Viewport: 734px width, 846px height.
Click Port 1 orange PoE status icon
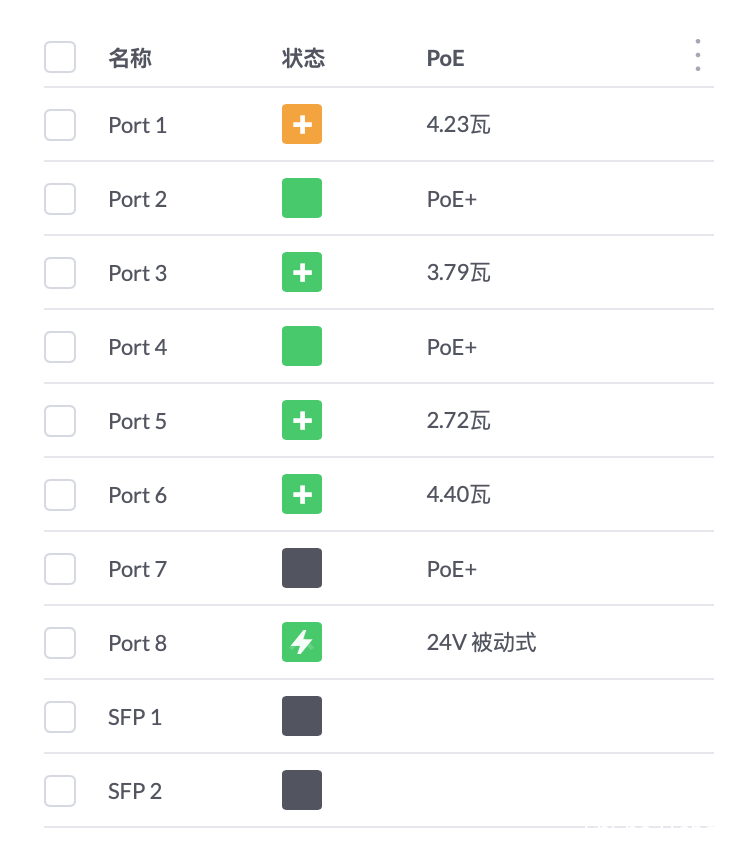302,124
